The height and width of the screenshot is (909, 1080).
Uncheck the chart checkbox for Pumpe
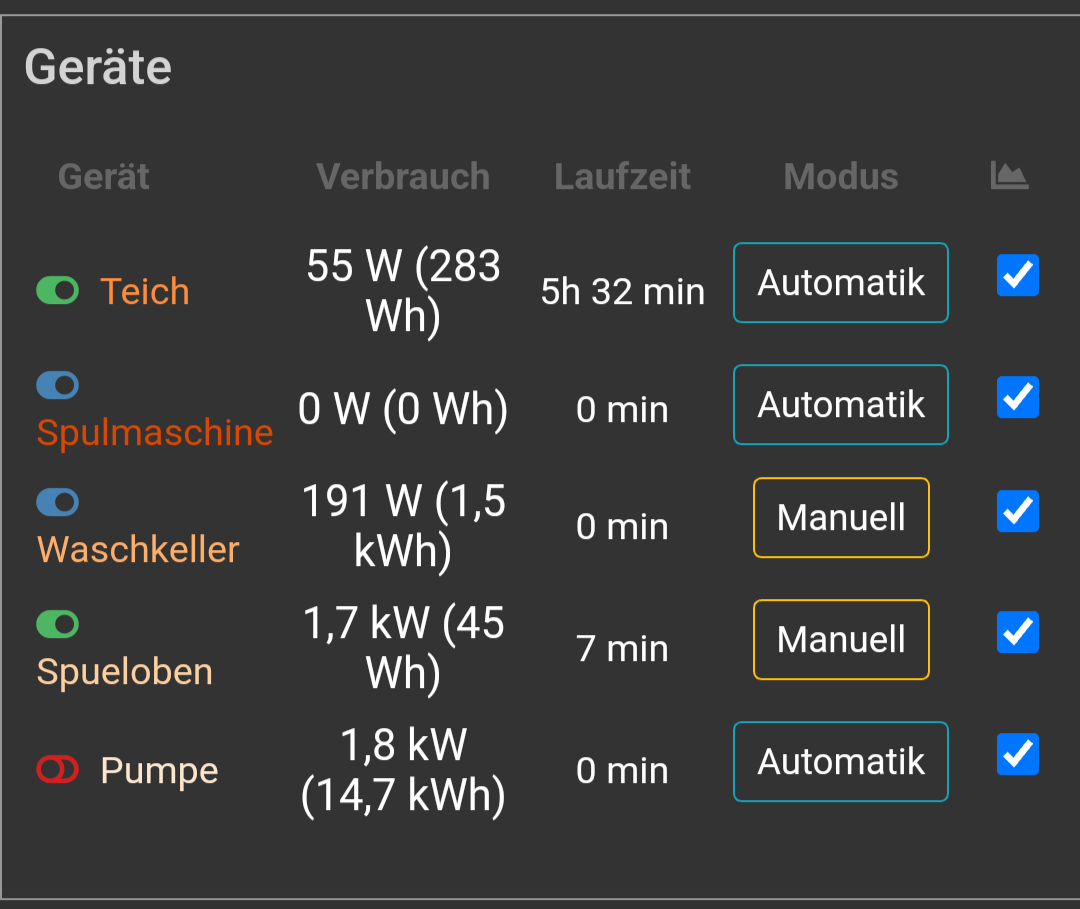1018,755
